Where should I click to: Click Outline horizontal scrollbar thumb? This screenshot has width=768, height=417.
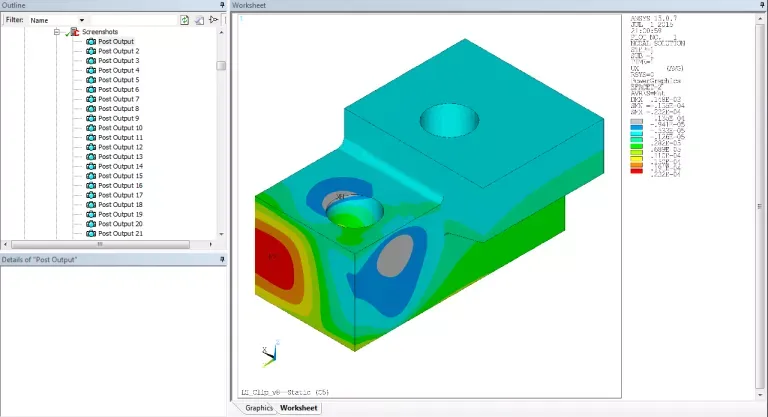[100, 244]
